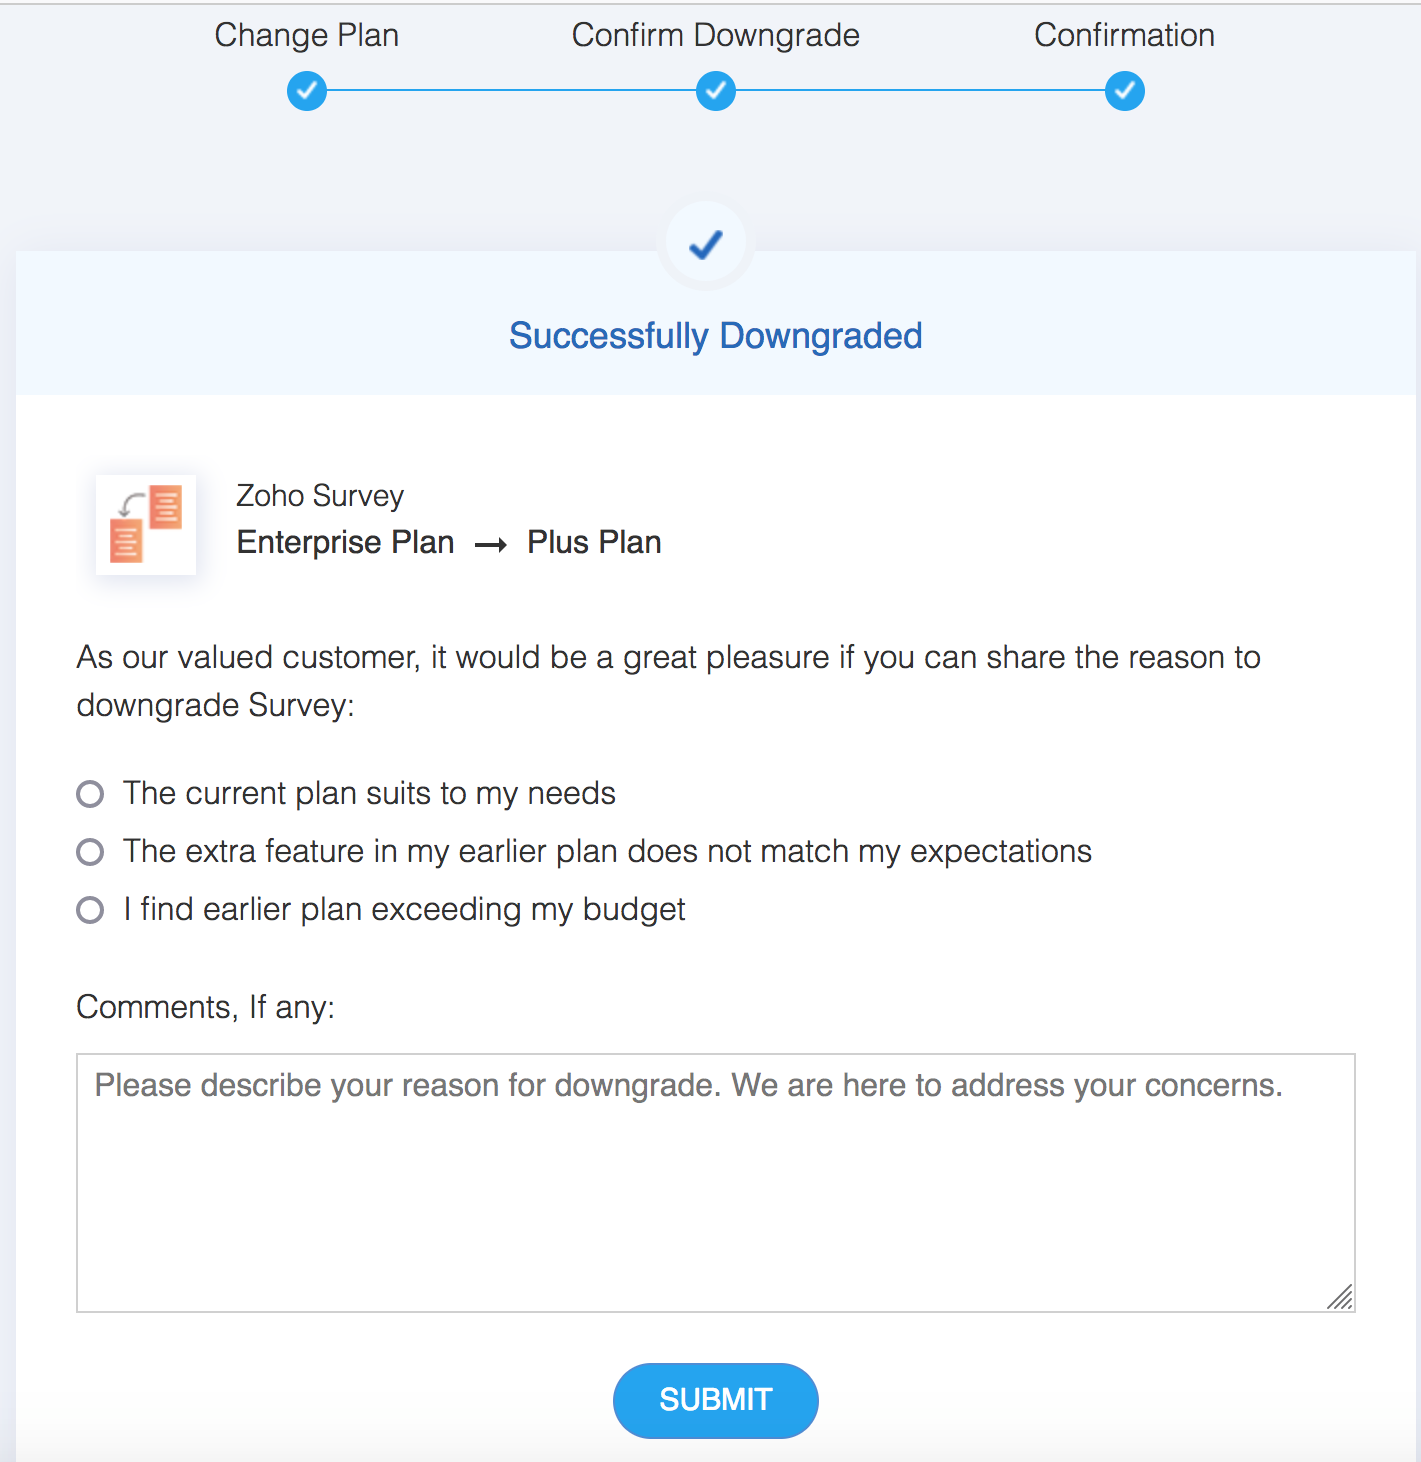1421x1462 pixels.
Task: Click the arrow between Enterprise and Plus Plan
Action: [491, 545]
